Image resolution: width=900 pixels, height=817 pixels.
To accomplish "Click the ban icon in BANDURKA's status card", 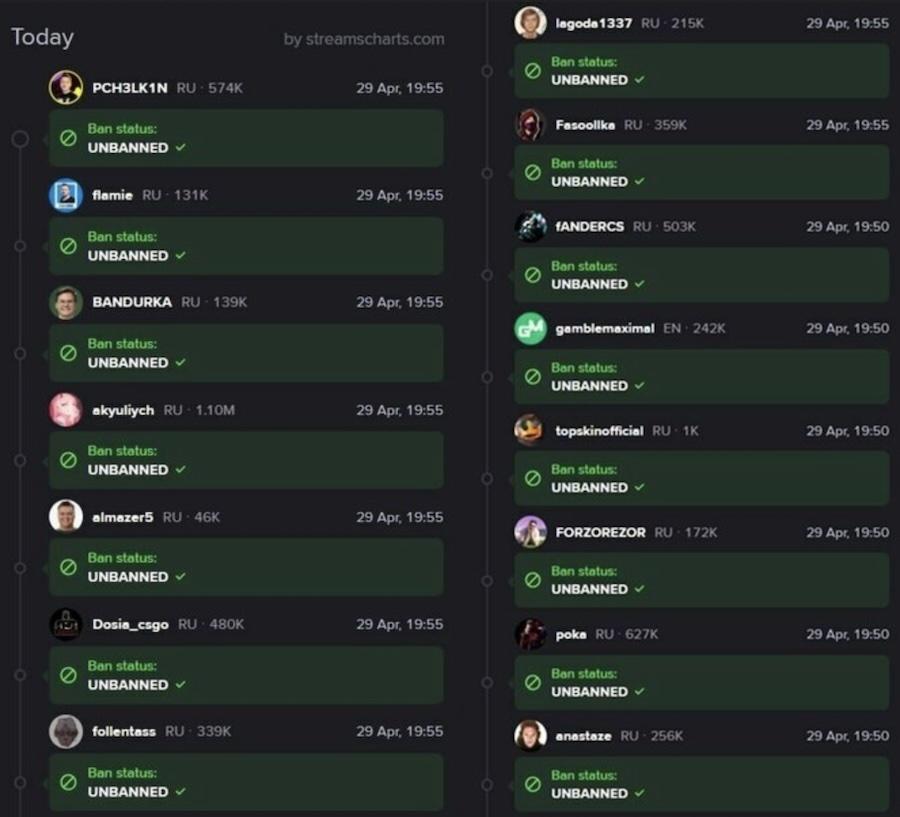I will pyautogui.click(x=68, y=353).
